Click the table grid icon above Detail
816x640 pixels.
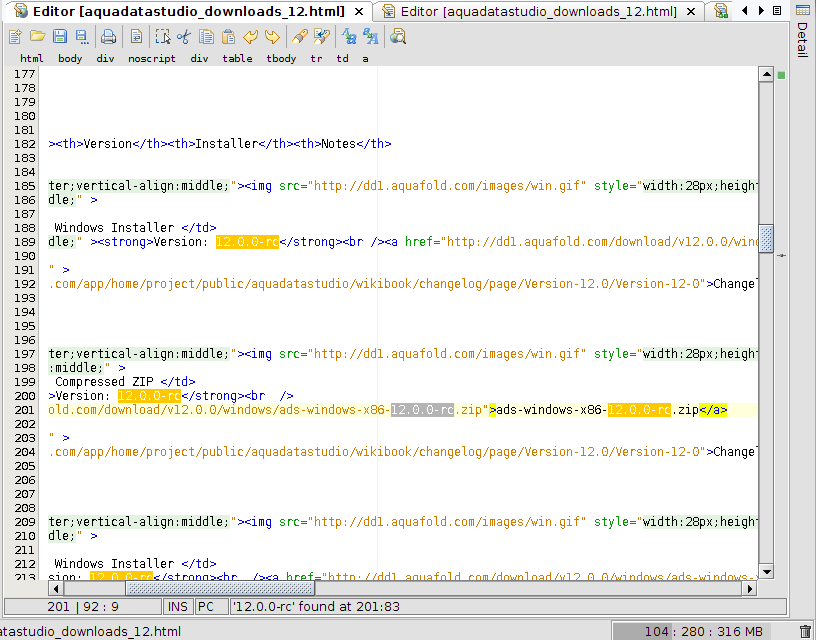click(x=802, y=10)
